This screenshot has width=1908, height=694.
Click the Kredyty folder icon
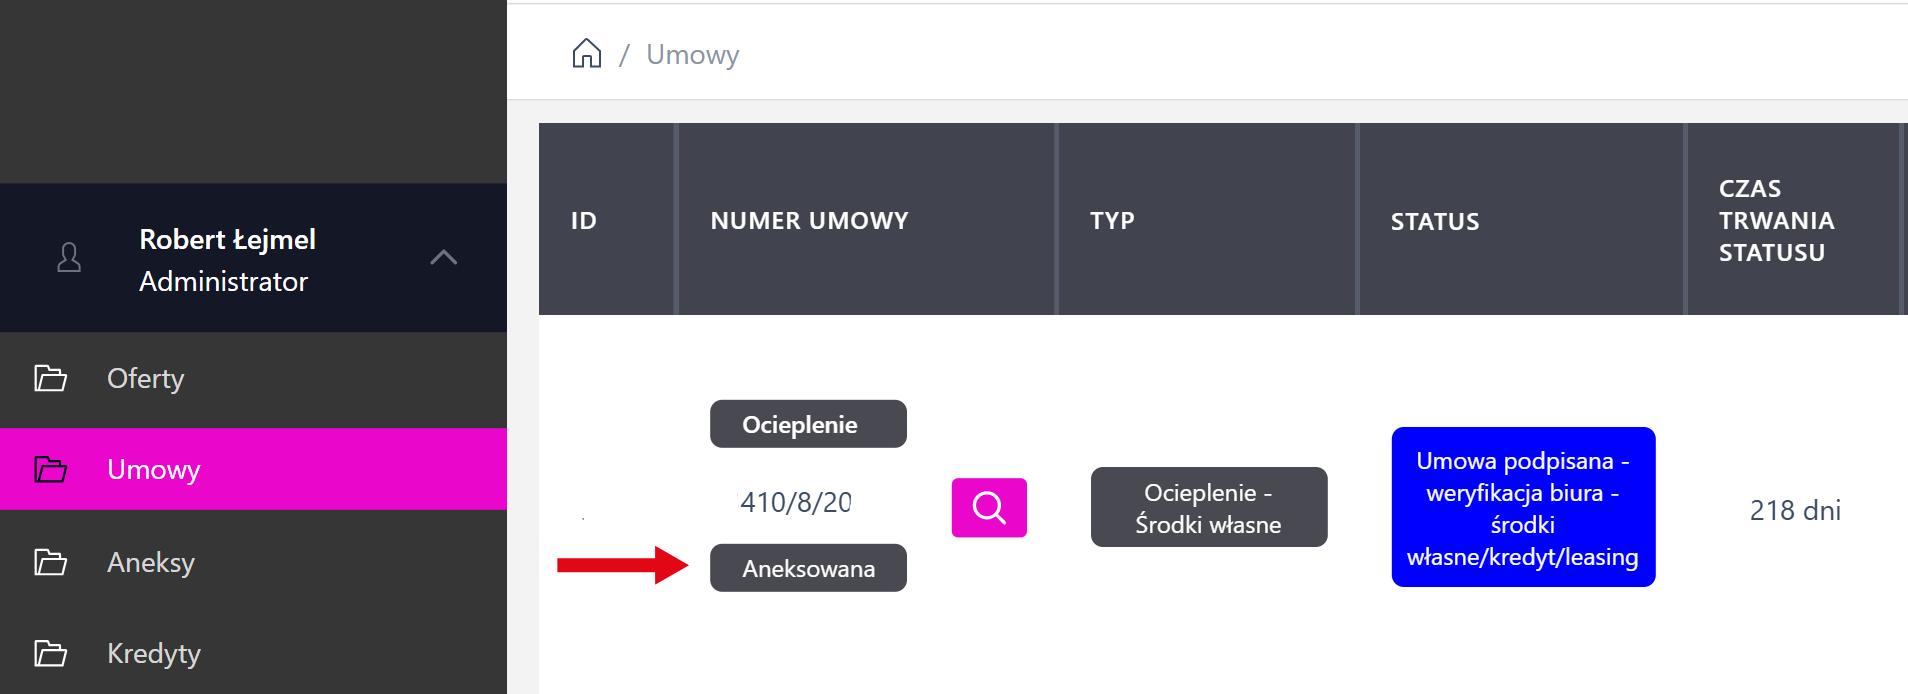pyautogui.click(x=51, y=653)
